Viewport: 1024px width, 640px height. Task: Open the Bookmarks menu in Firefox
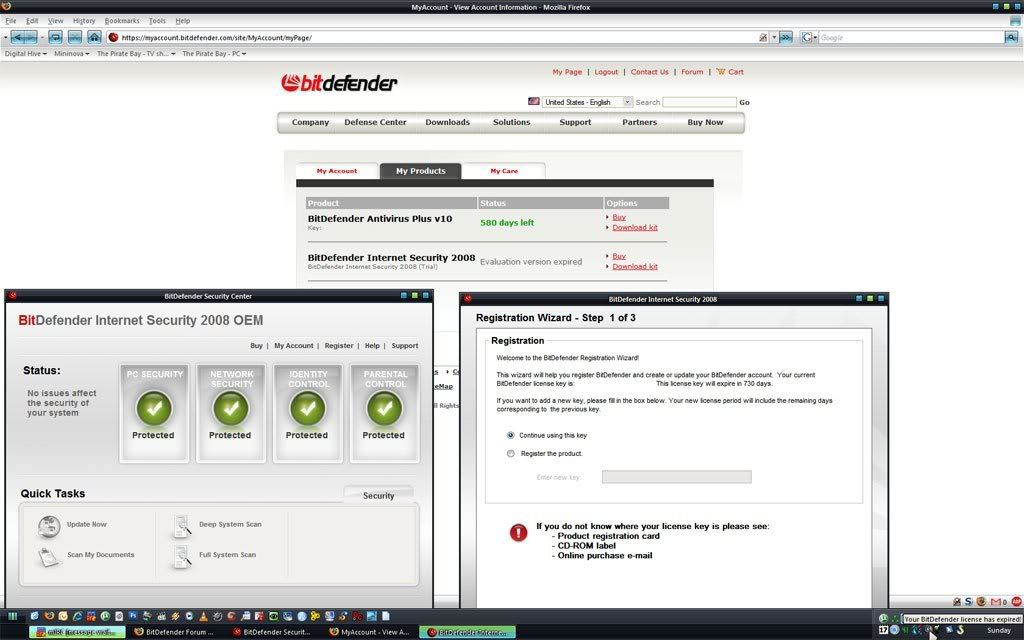pyautogui.click(x=122, y=21)
